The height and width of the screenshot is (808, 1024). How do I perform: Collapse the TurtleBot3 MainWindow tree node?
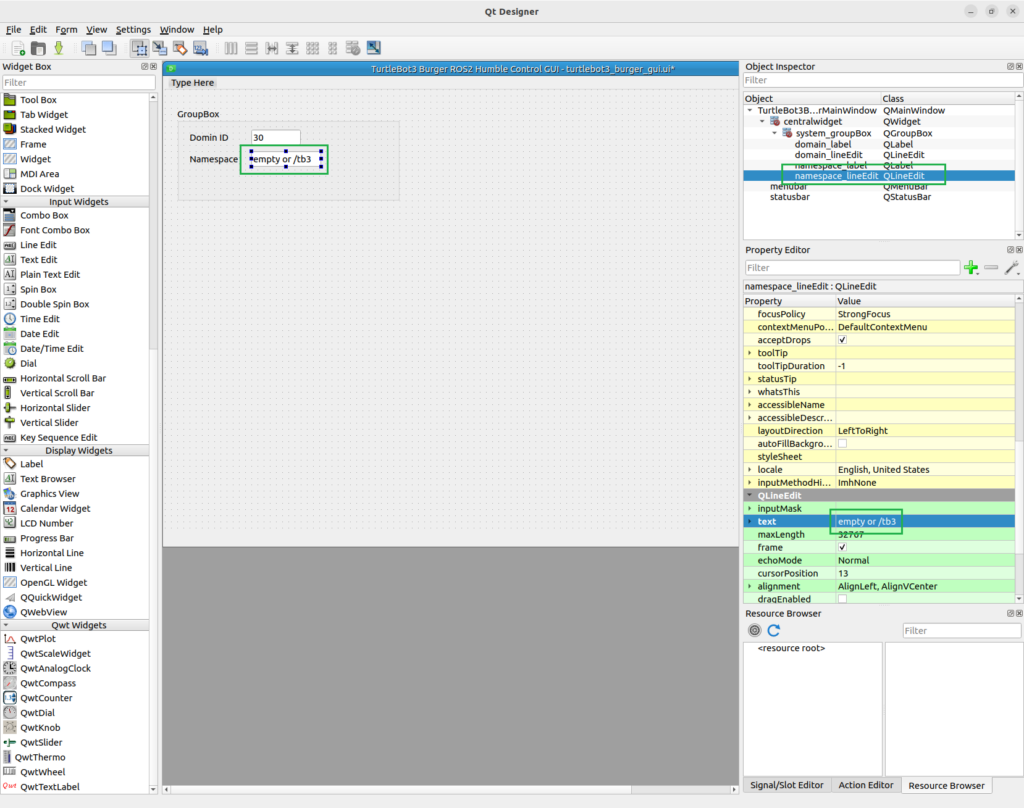point(750,110)
